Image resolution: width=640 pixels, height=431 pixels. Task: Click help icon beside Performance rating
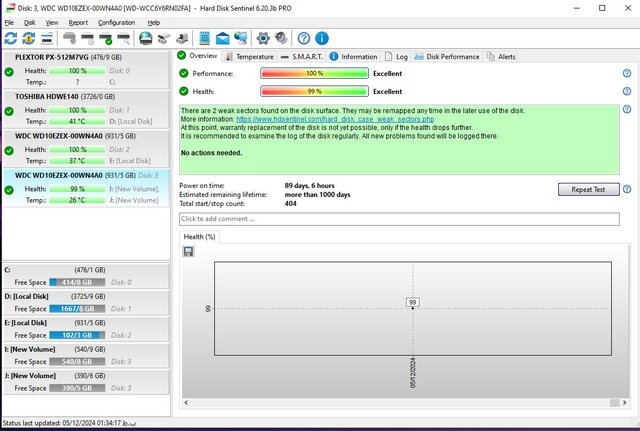(x=626, y=74)
